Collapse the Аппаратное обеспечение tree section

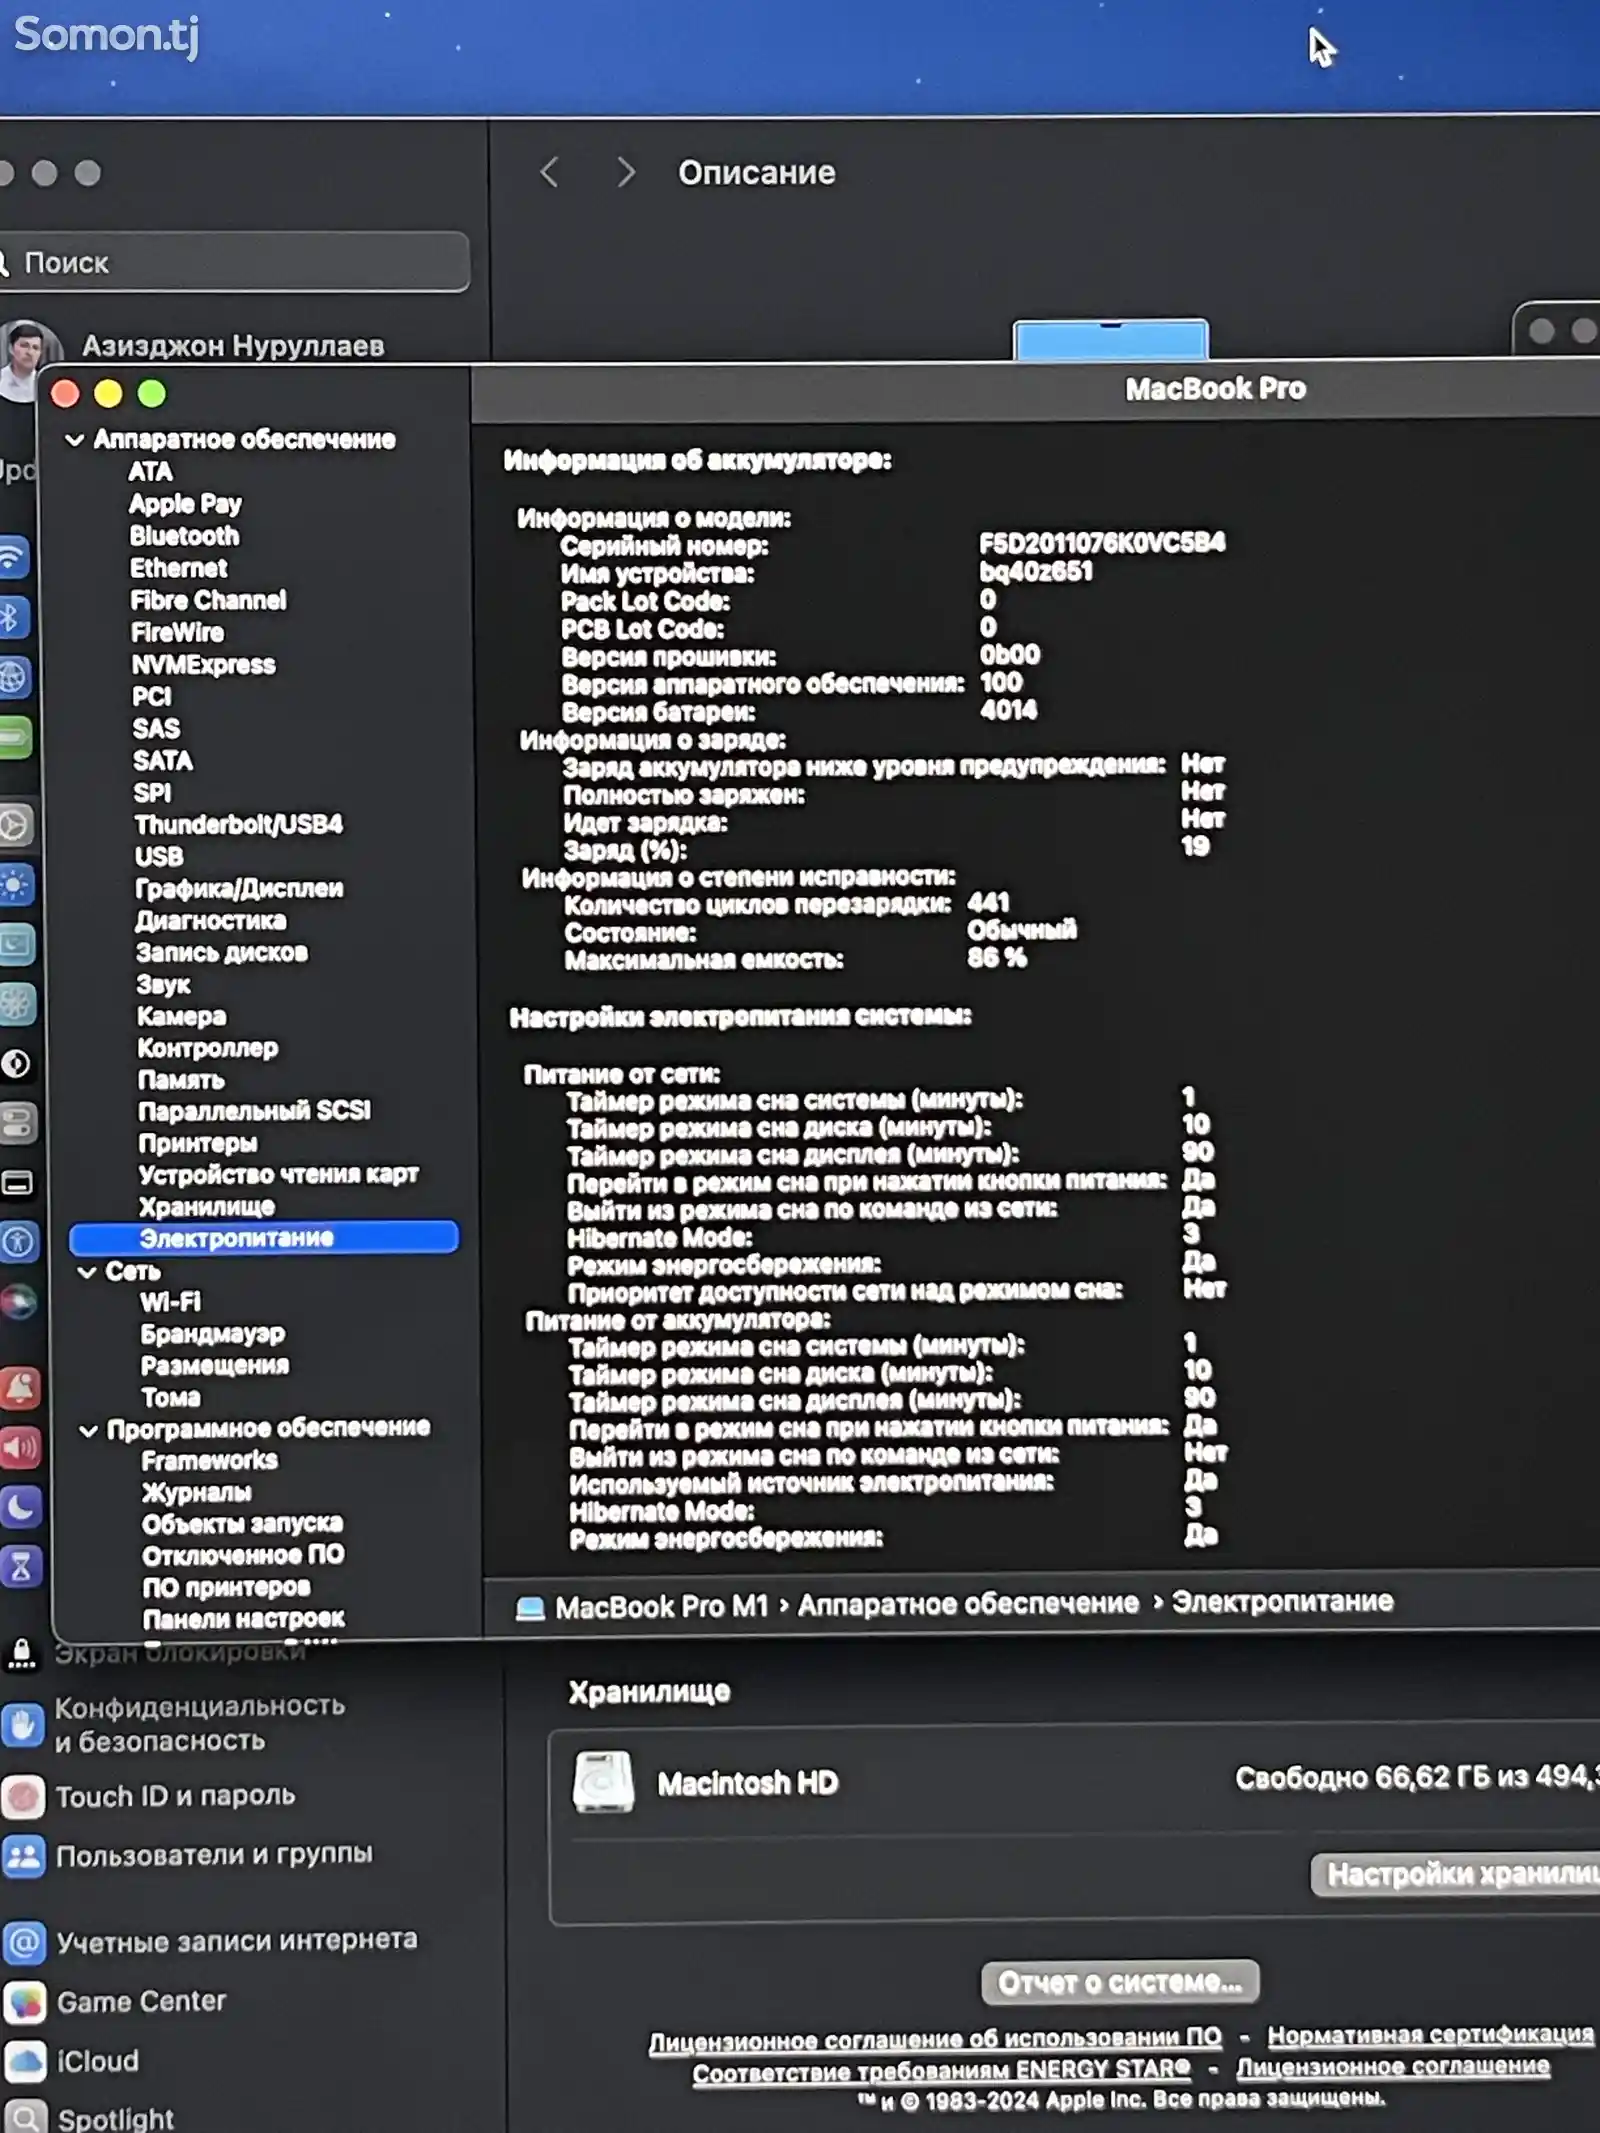pyautogui.click(x=74, y=440)
